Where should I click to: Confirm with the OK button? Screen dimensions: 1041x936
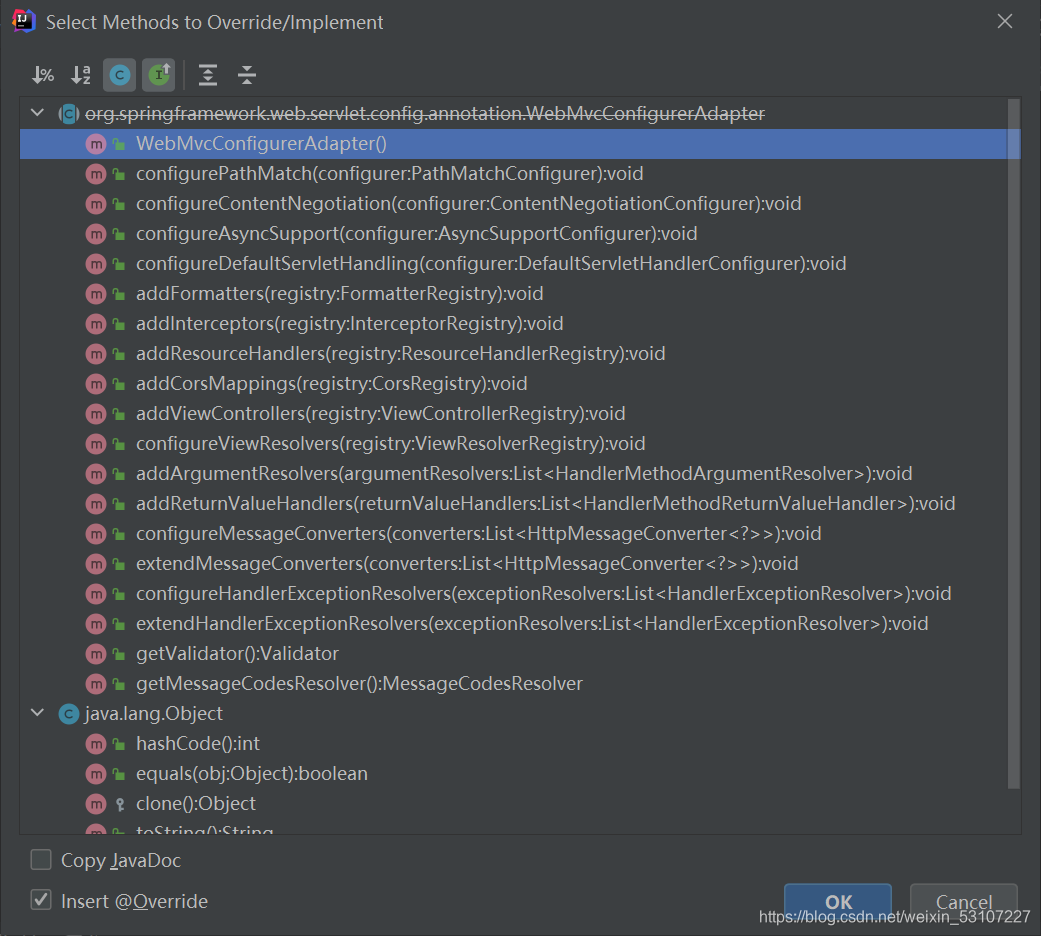[838, 902]
